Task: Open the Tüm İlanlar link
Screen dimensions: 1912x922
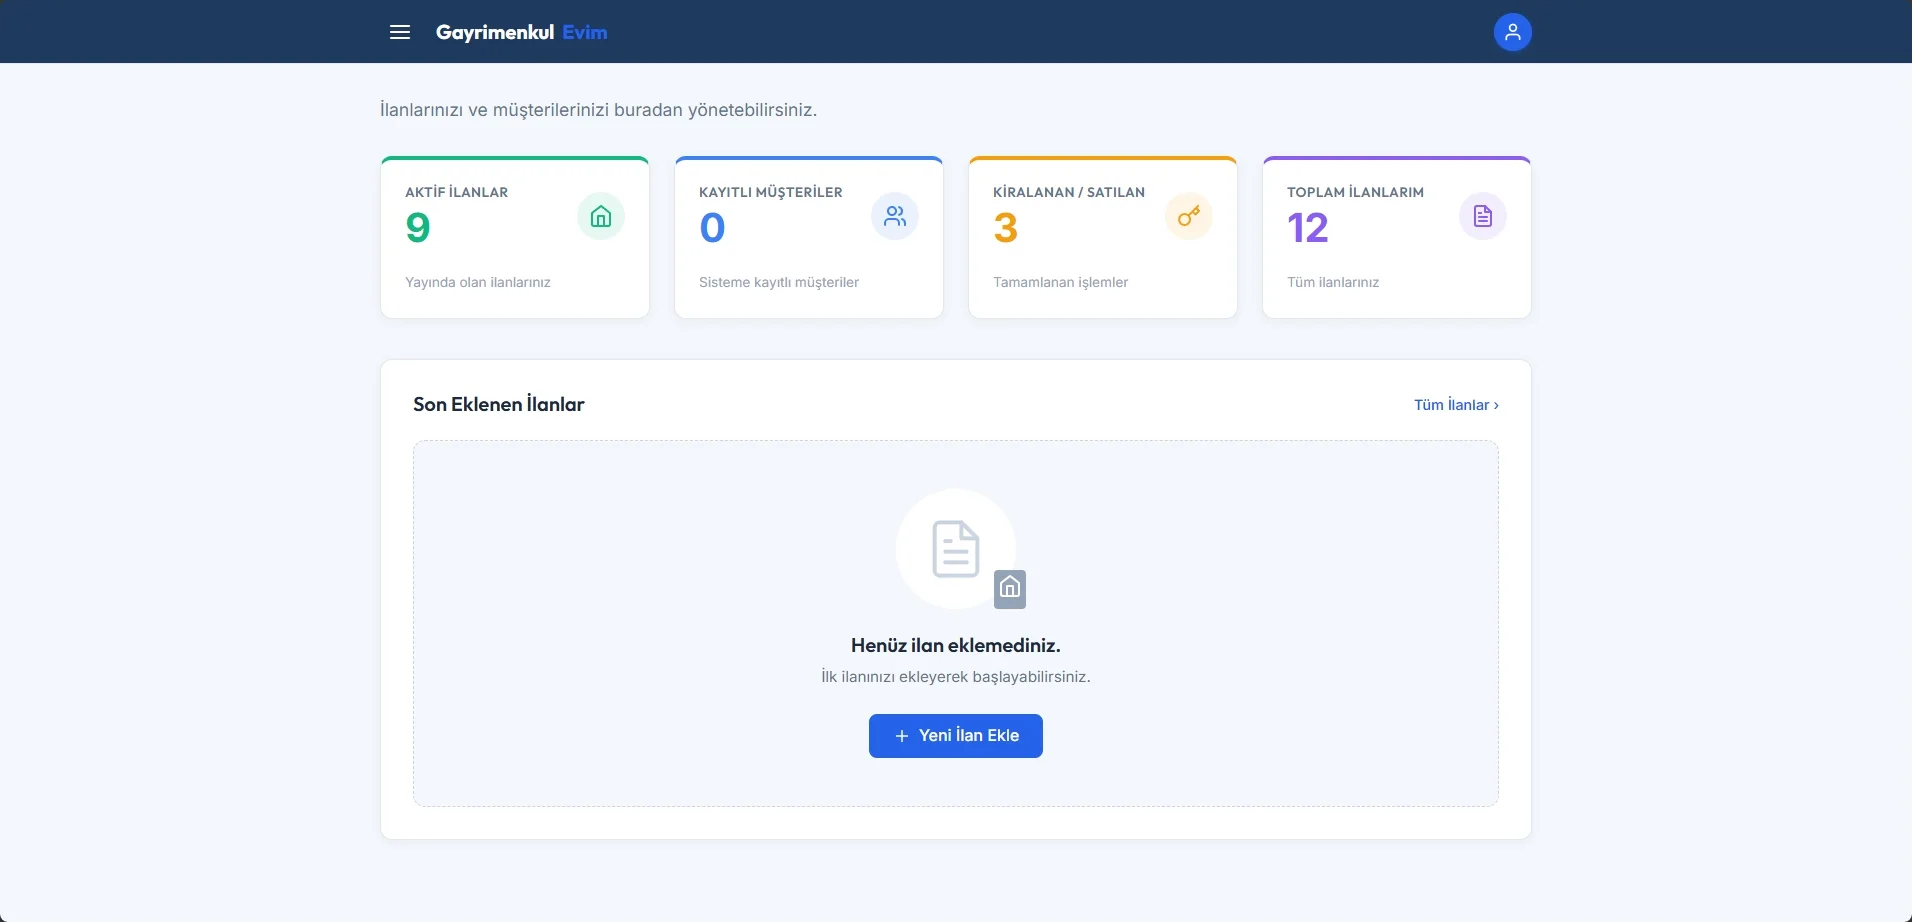Action: pyautogui.click(x=1456, y=405)
